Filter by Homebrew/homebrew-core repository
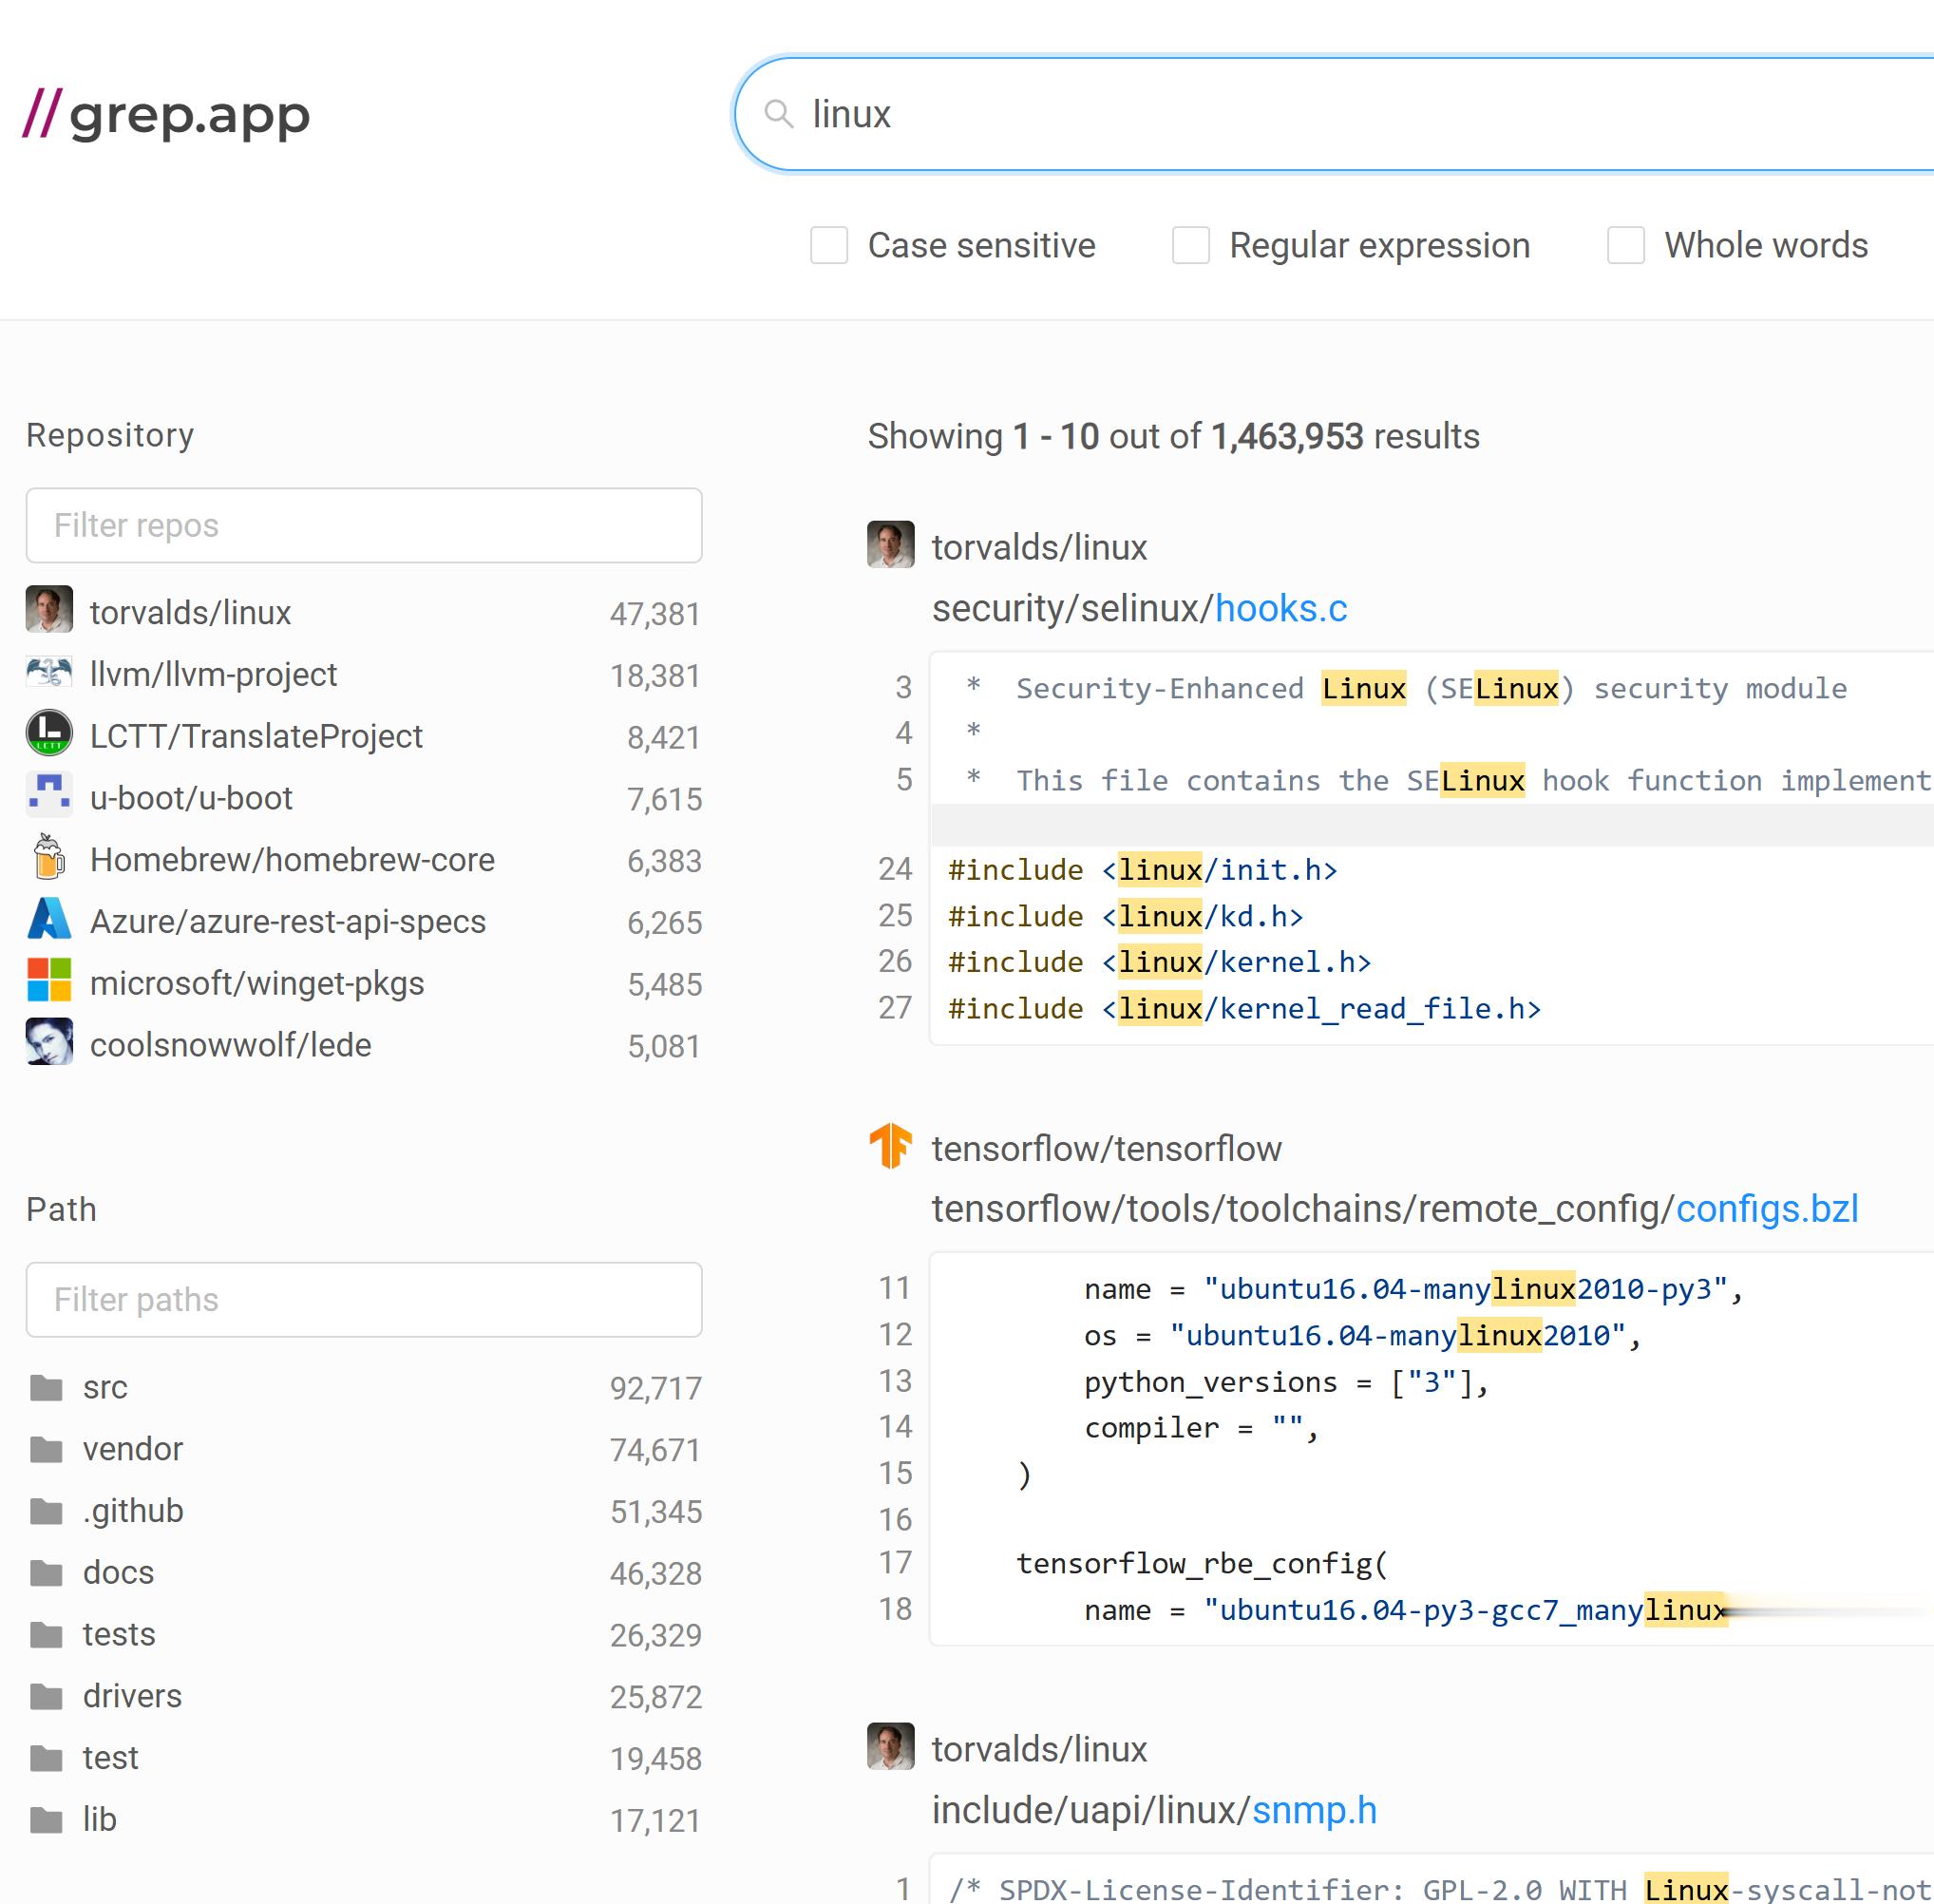 (x=364, y=859)
